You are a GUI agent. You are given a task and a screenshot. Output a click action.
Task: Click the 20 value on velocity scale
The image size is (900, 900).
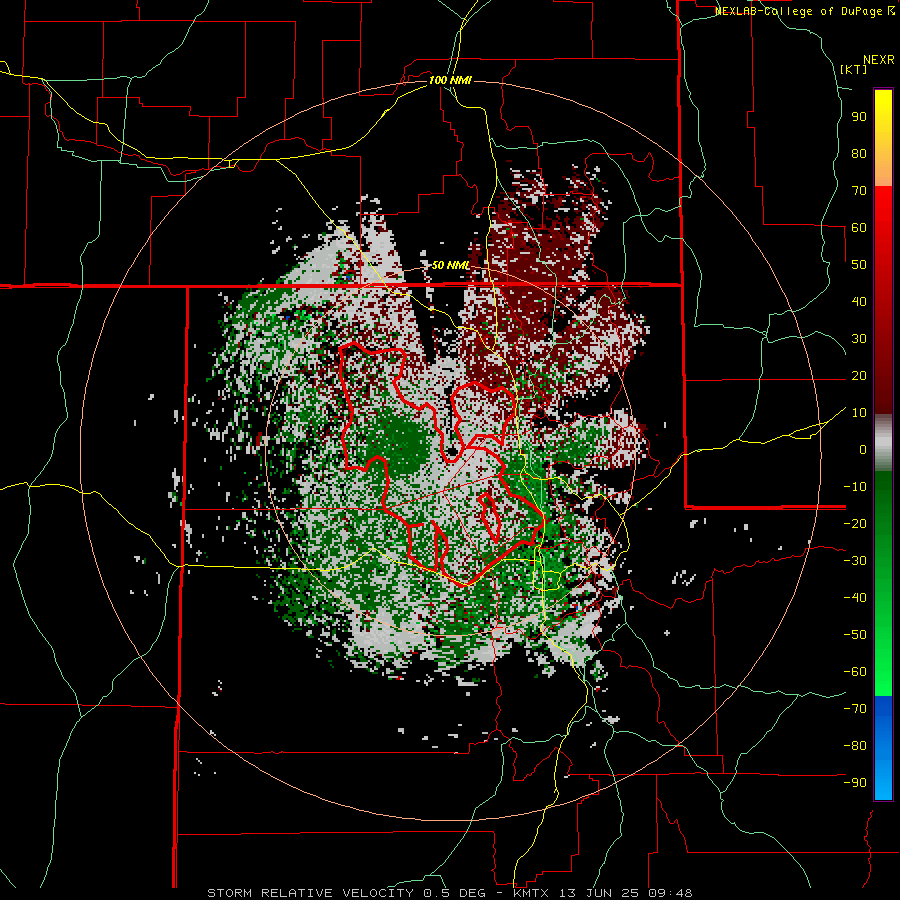click(859, 375)
